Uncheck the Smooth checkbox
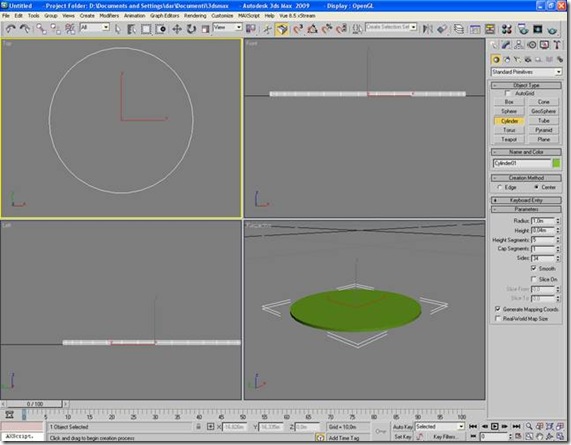571x445 pixels. tap(534, 268)
